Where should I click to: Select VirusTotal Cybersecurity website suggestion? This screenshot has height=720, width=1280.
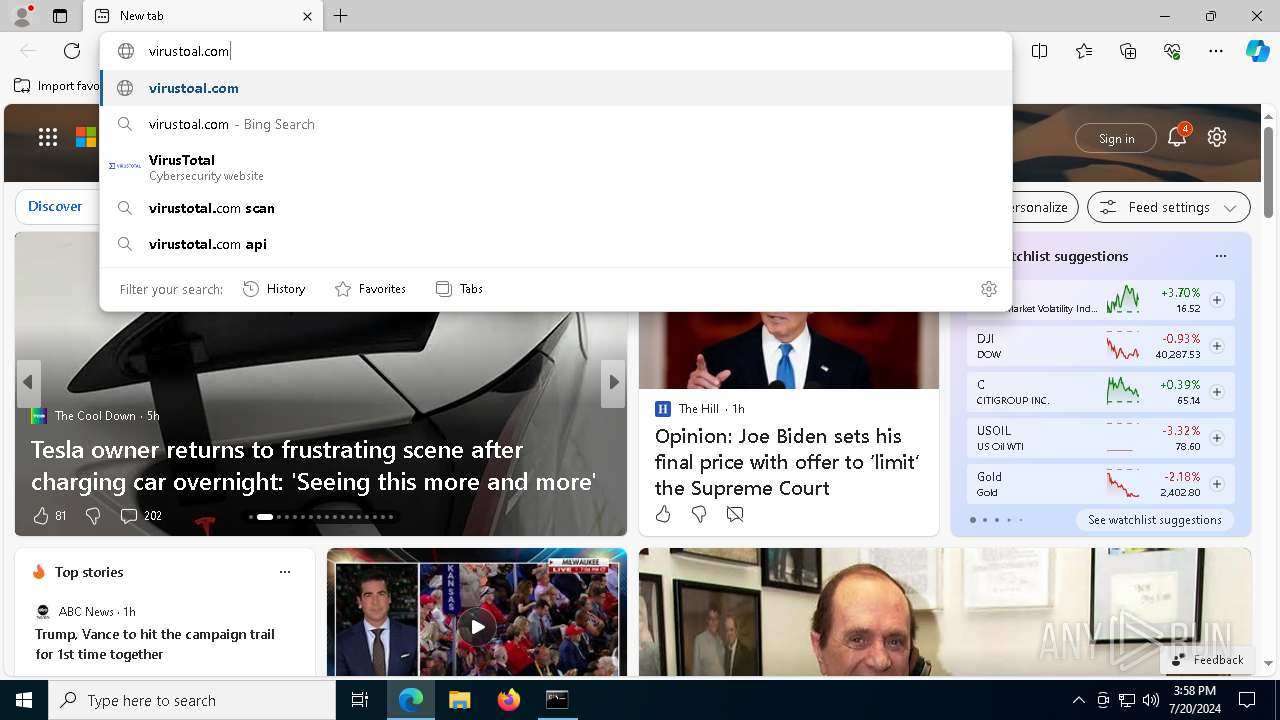(x=556, y=167)
